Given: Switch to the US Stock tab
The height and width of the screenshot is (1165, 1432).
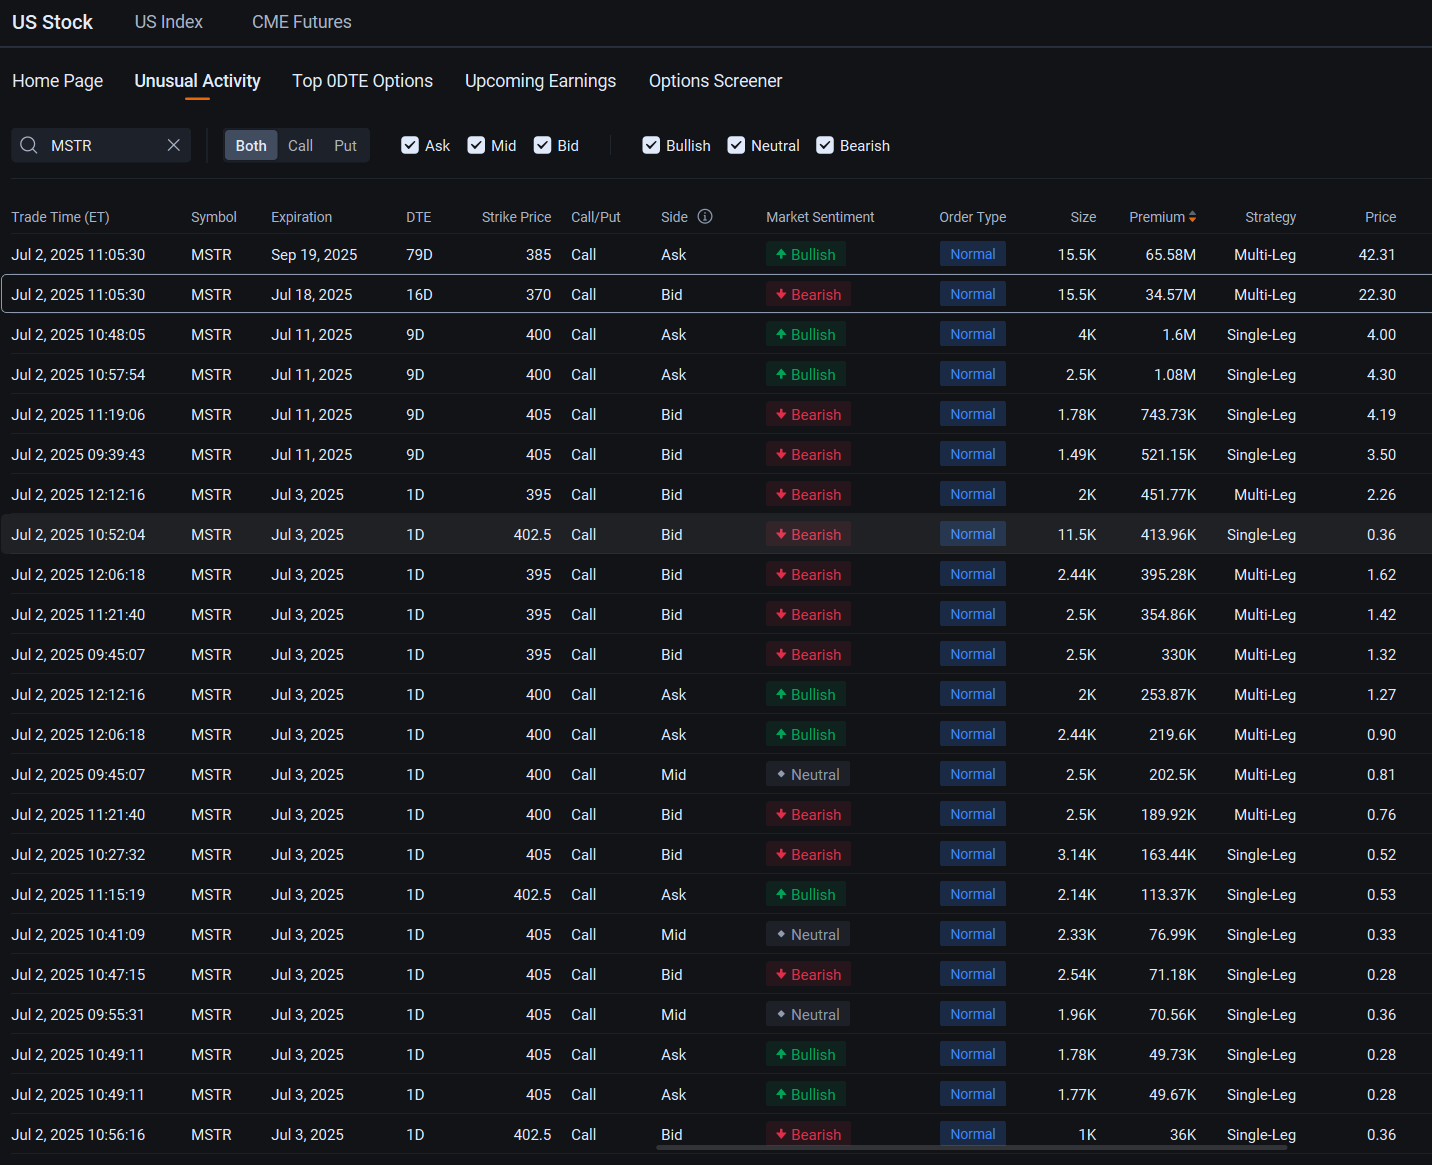Looking at the screenshot, I should pos(52,22).
